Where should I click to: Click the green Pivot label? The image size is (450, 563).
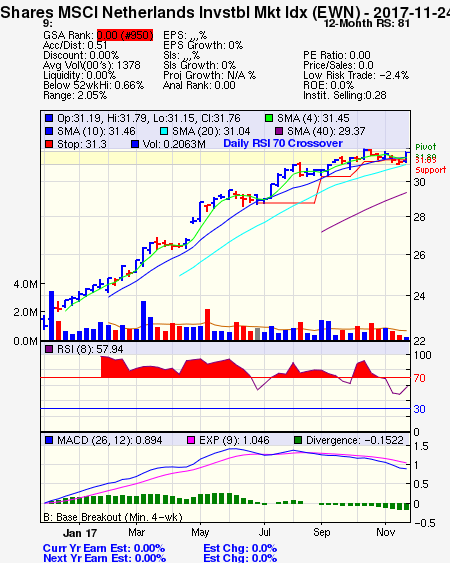point(426,147)
